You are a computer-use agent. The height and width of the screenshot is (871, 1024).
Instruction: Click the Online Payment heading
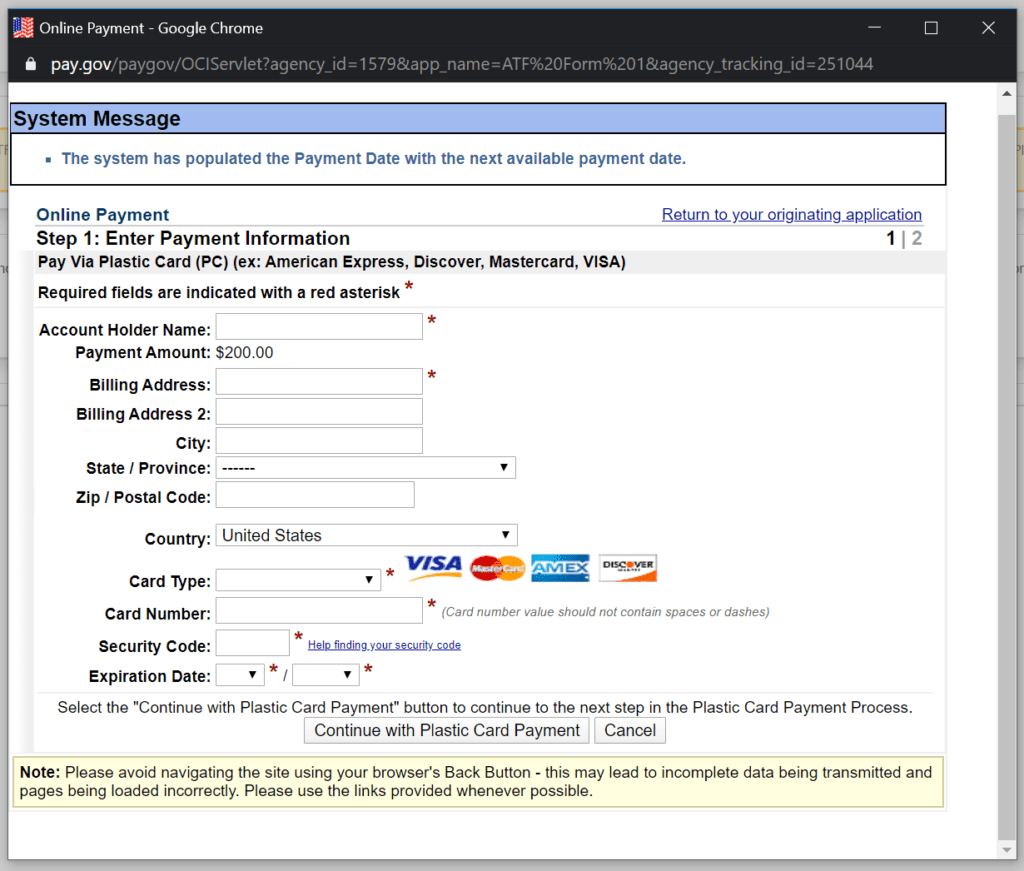tap(103, 215)
